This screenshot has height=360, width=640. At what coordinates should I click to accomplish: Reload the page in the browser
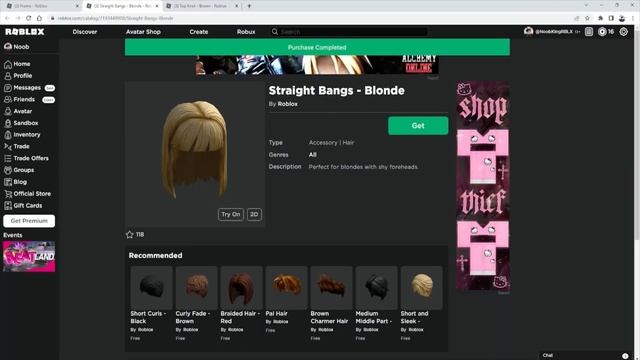point(29,18)
